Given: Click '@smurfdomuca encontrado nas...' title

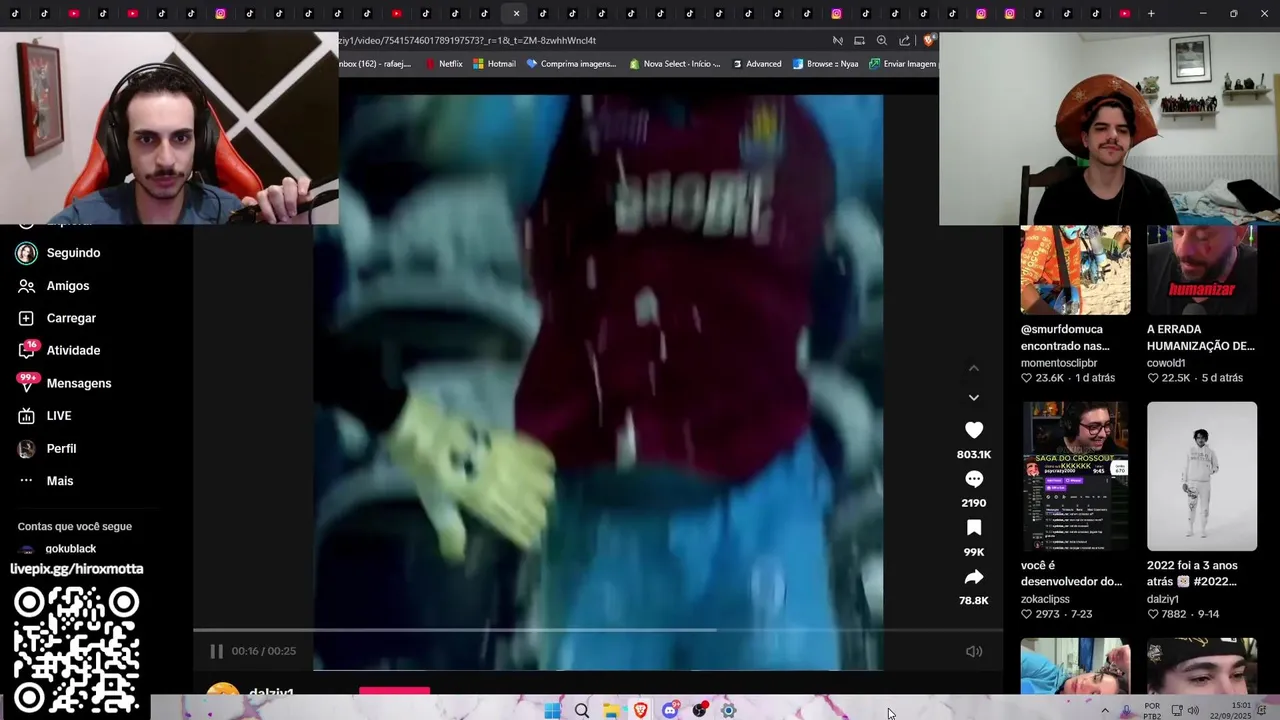Looking at the screenshot, I should 1065,338.
